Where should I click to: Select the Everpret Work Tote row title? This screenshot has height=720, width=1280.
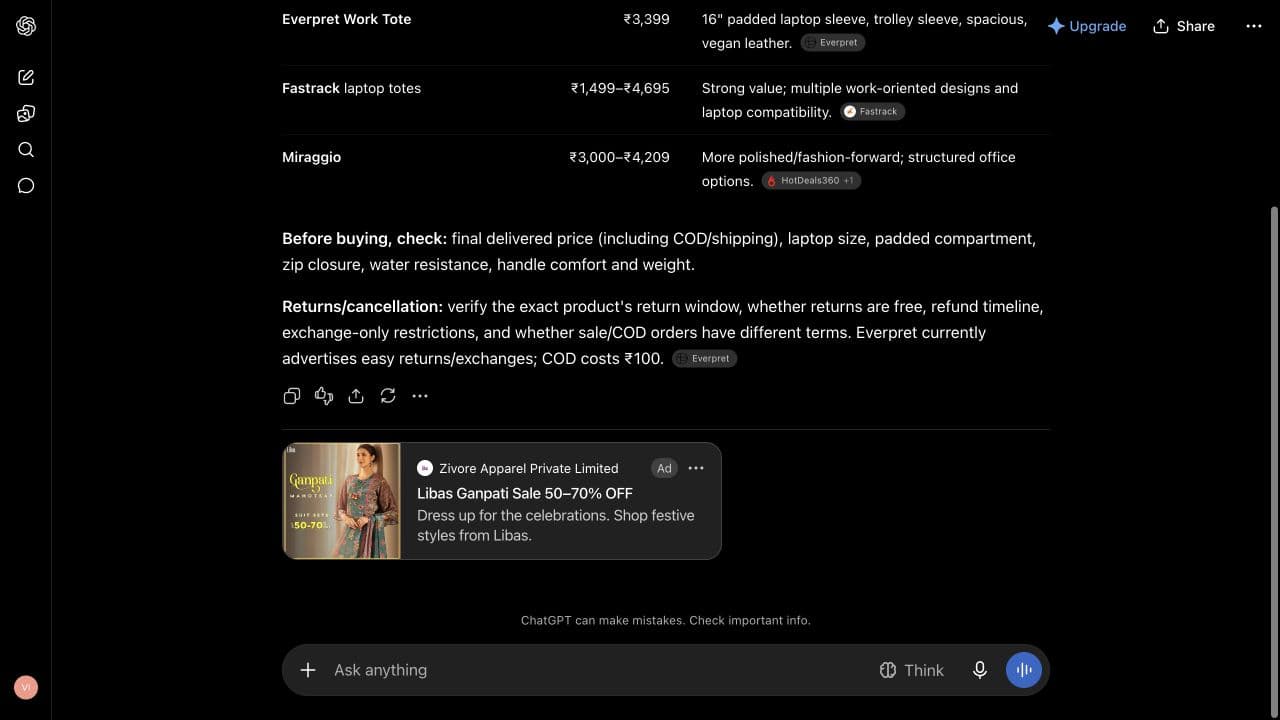pyautogui.click(x=347, y=19)
